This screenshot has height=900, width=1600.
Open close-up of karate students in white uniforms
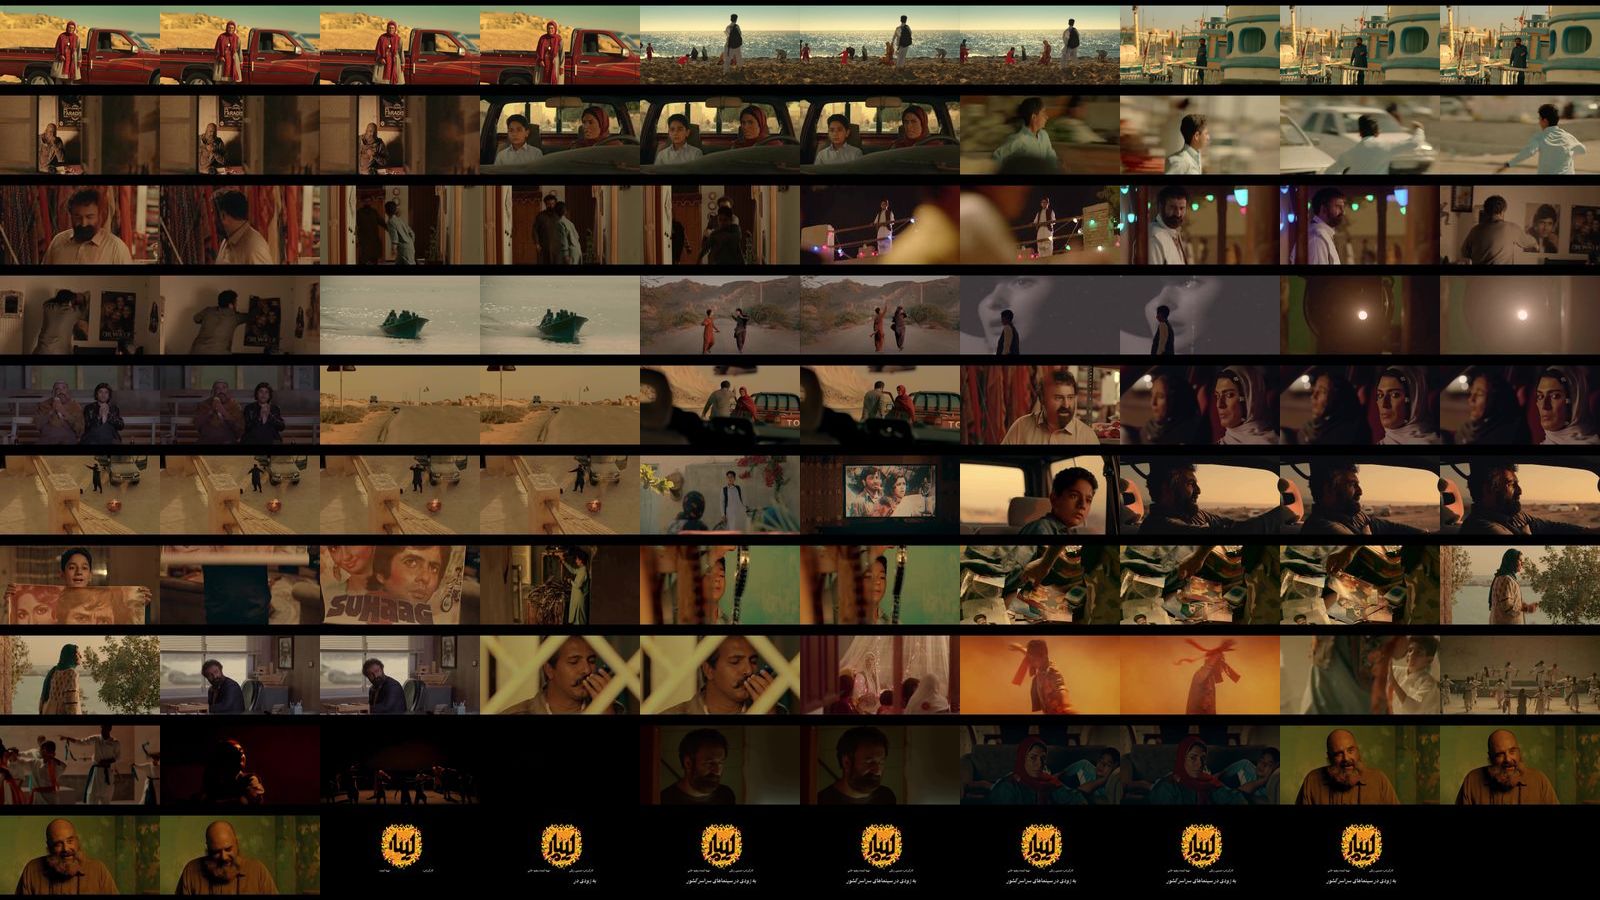tap(80, 765)
